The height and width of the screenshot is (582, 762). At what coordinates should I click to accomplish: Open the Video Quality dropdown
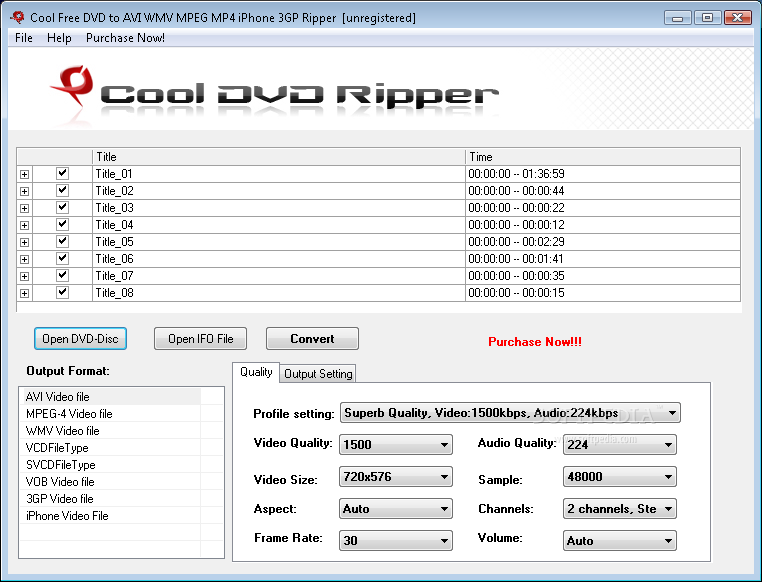pyautogui.click(x=396, y=445)
